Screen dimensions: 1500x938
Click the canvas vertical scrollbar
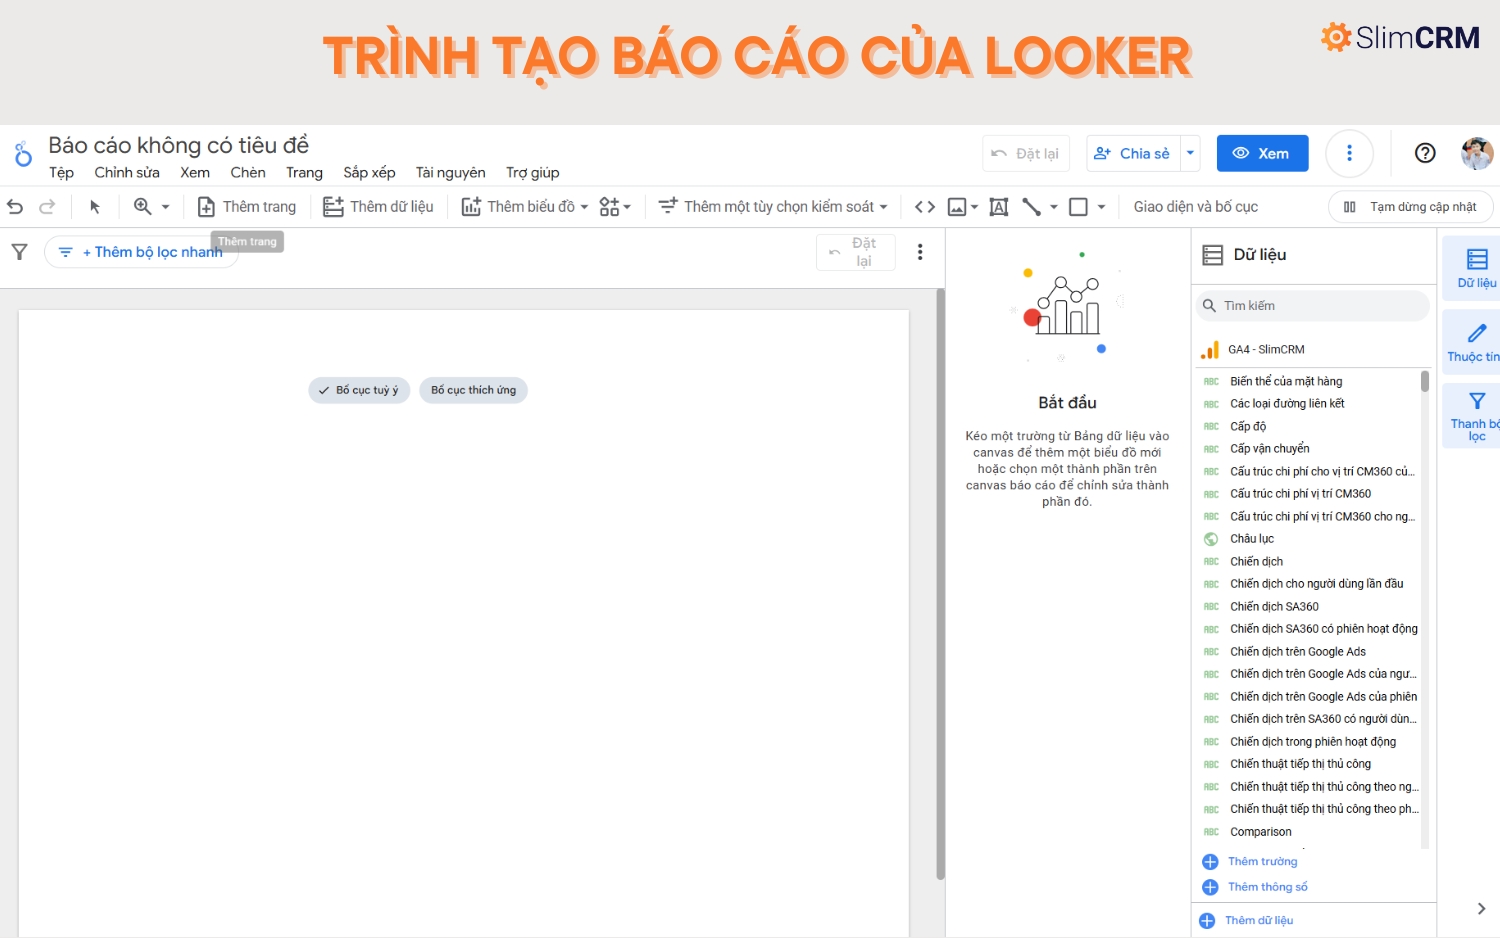tap(940, 584)
